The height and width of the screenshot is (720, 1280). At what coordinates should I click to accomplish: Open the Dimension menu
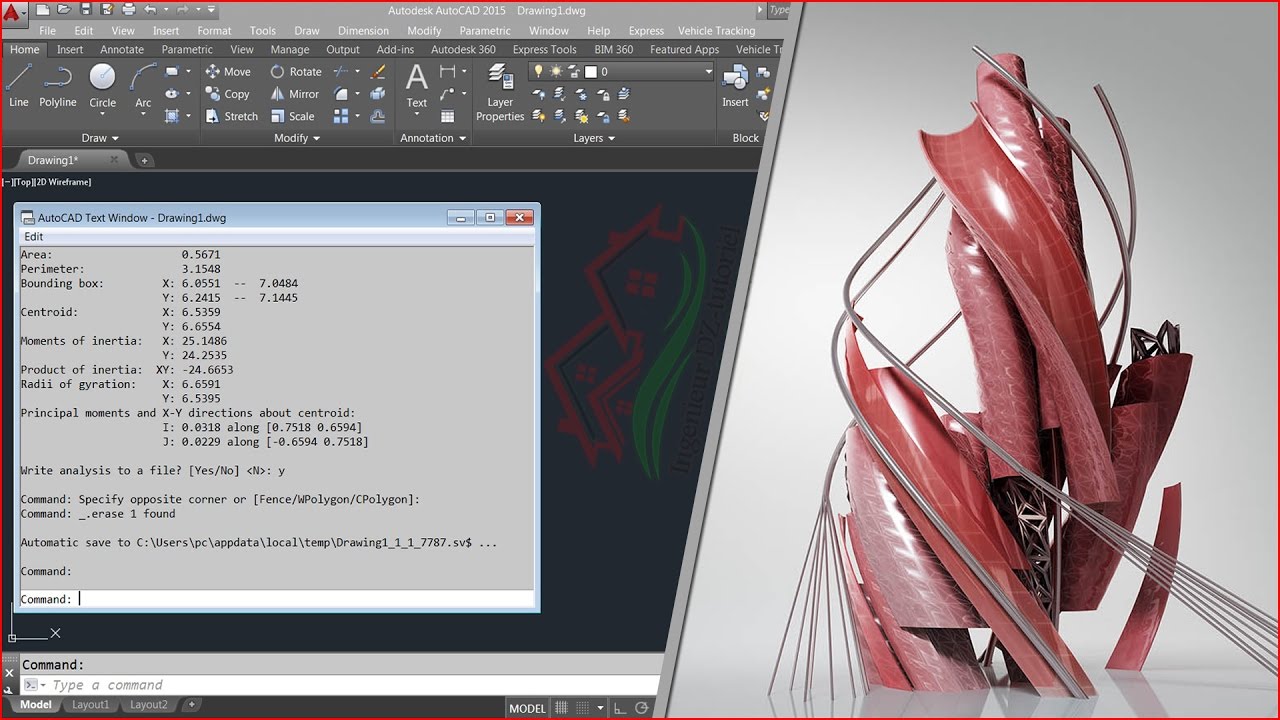click(x=364, y=31)
